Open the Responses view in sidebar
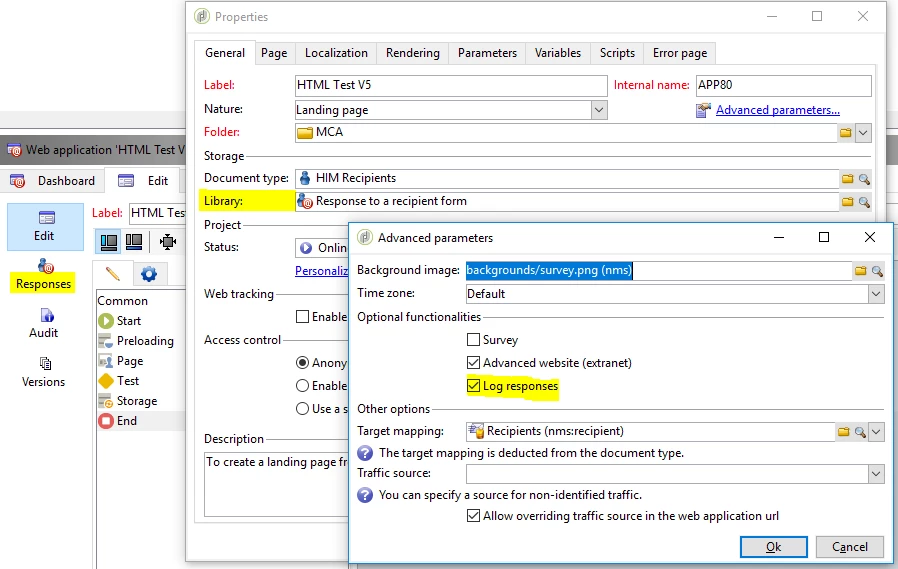Screen dimensions: 898x569 coord(44,275)
